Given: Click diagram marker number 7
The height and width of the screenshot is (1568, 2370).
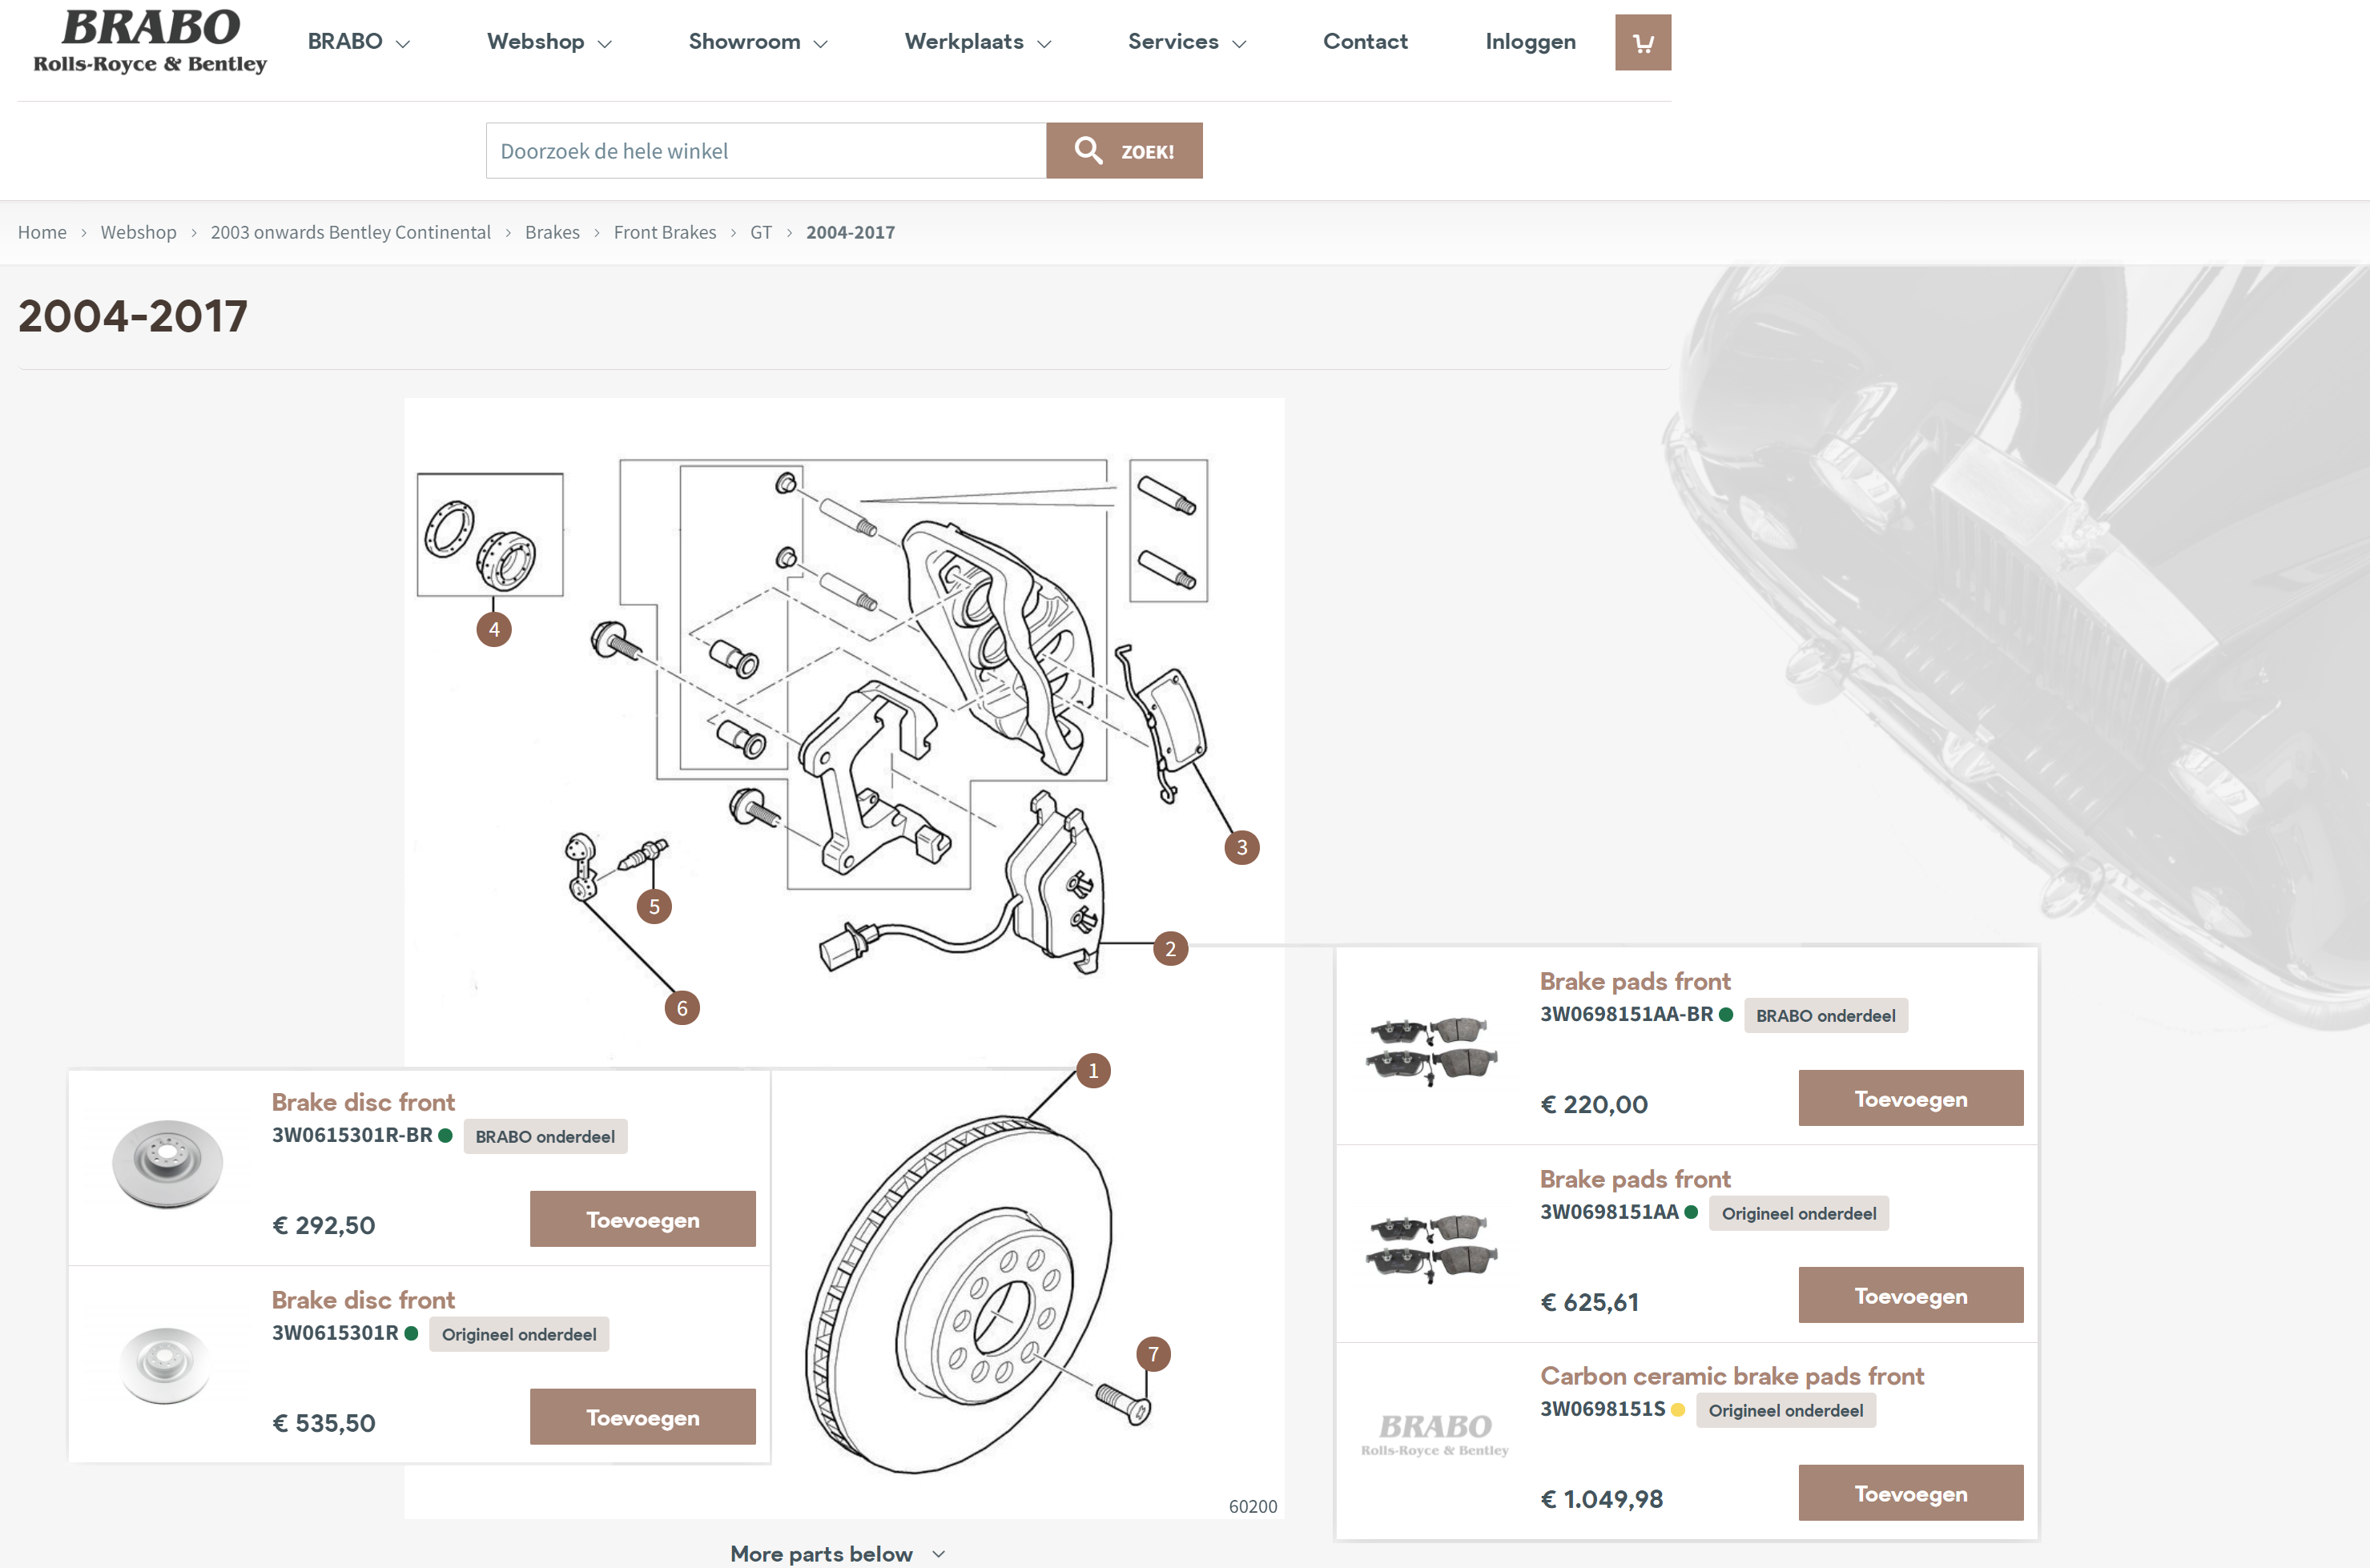Looking at the screenshot, I should [1153, 1353].
